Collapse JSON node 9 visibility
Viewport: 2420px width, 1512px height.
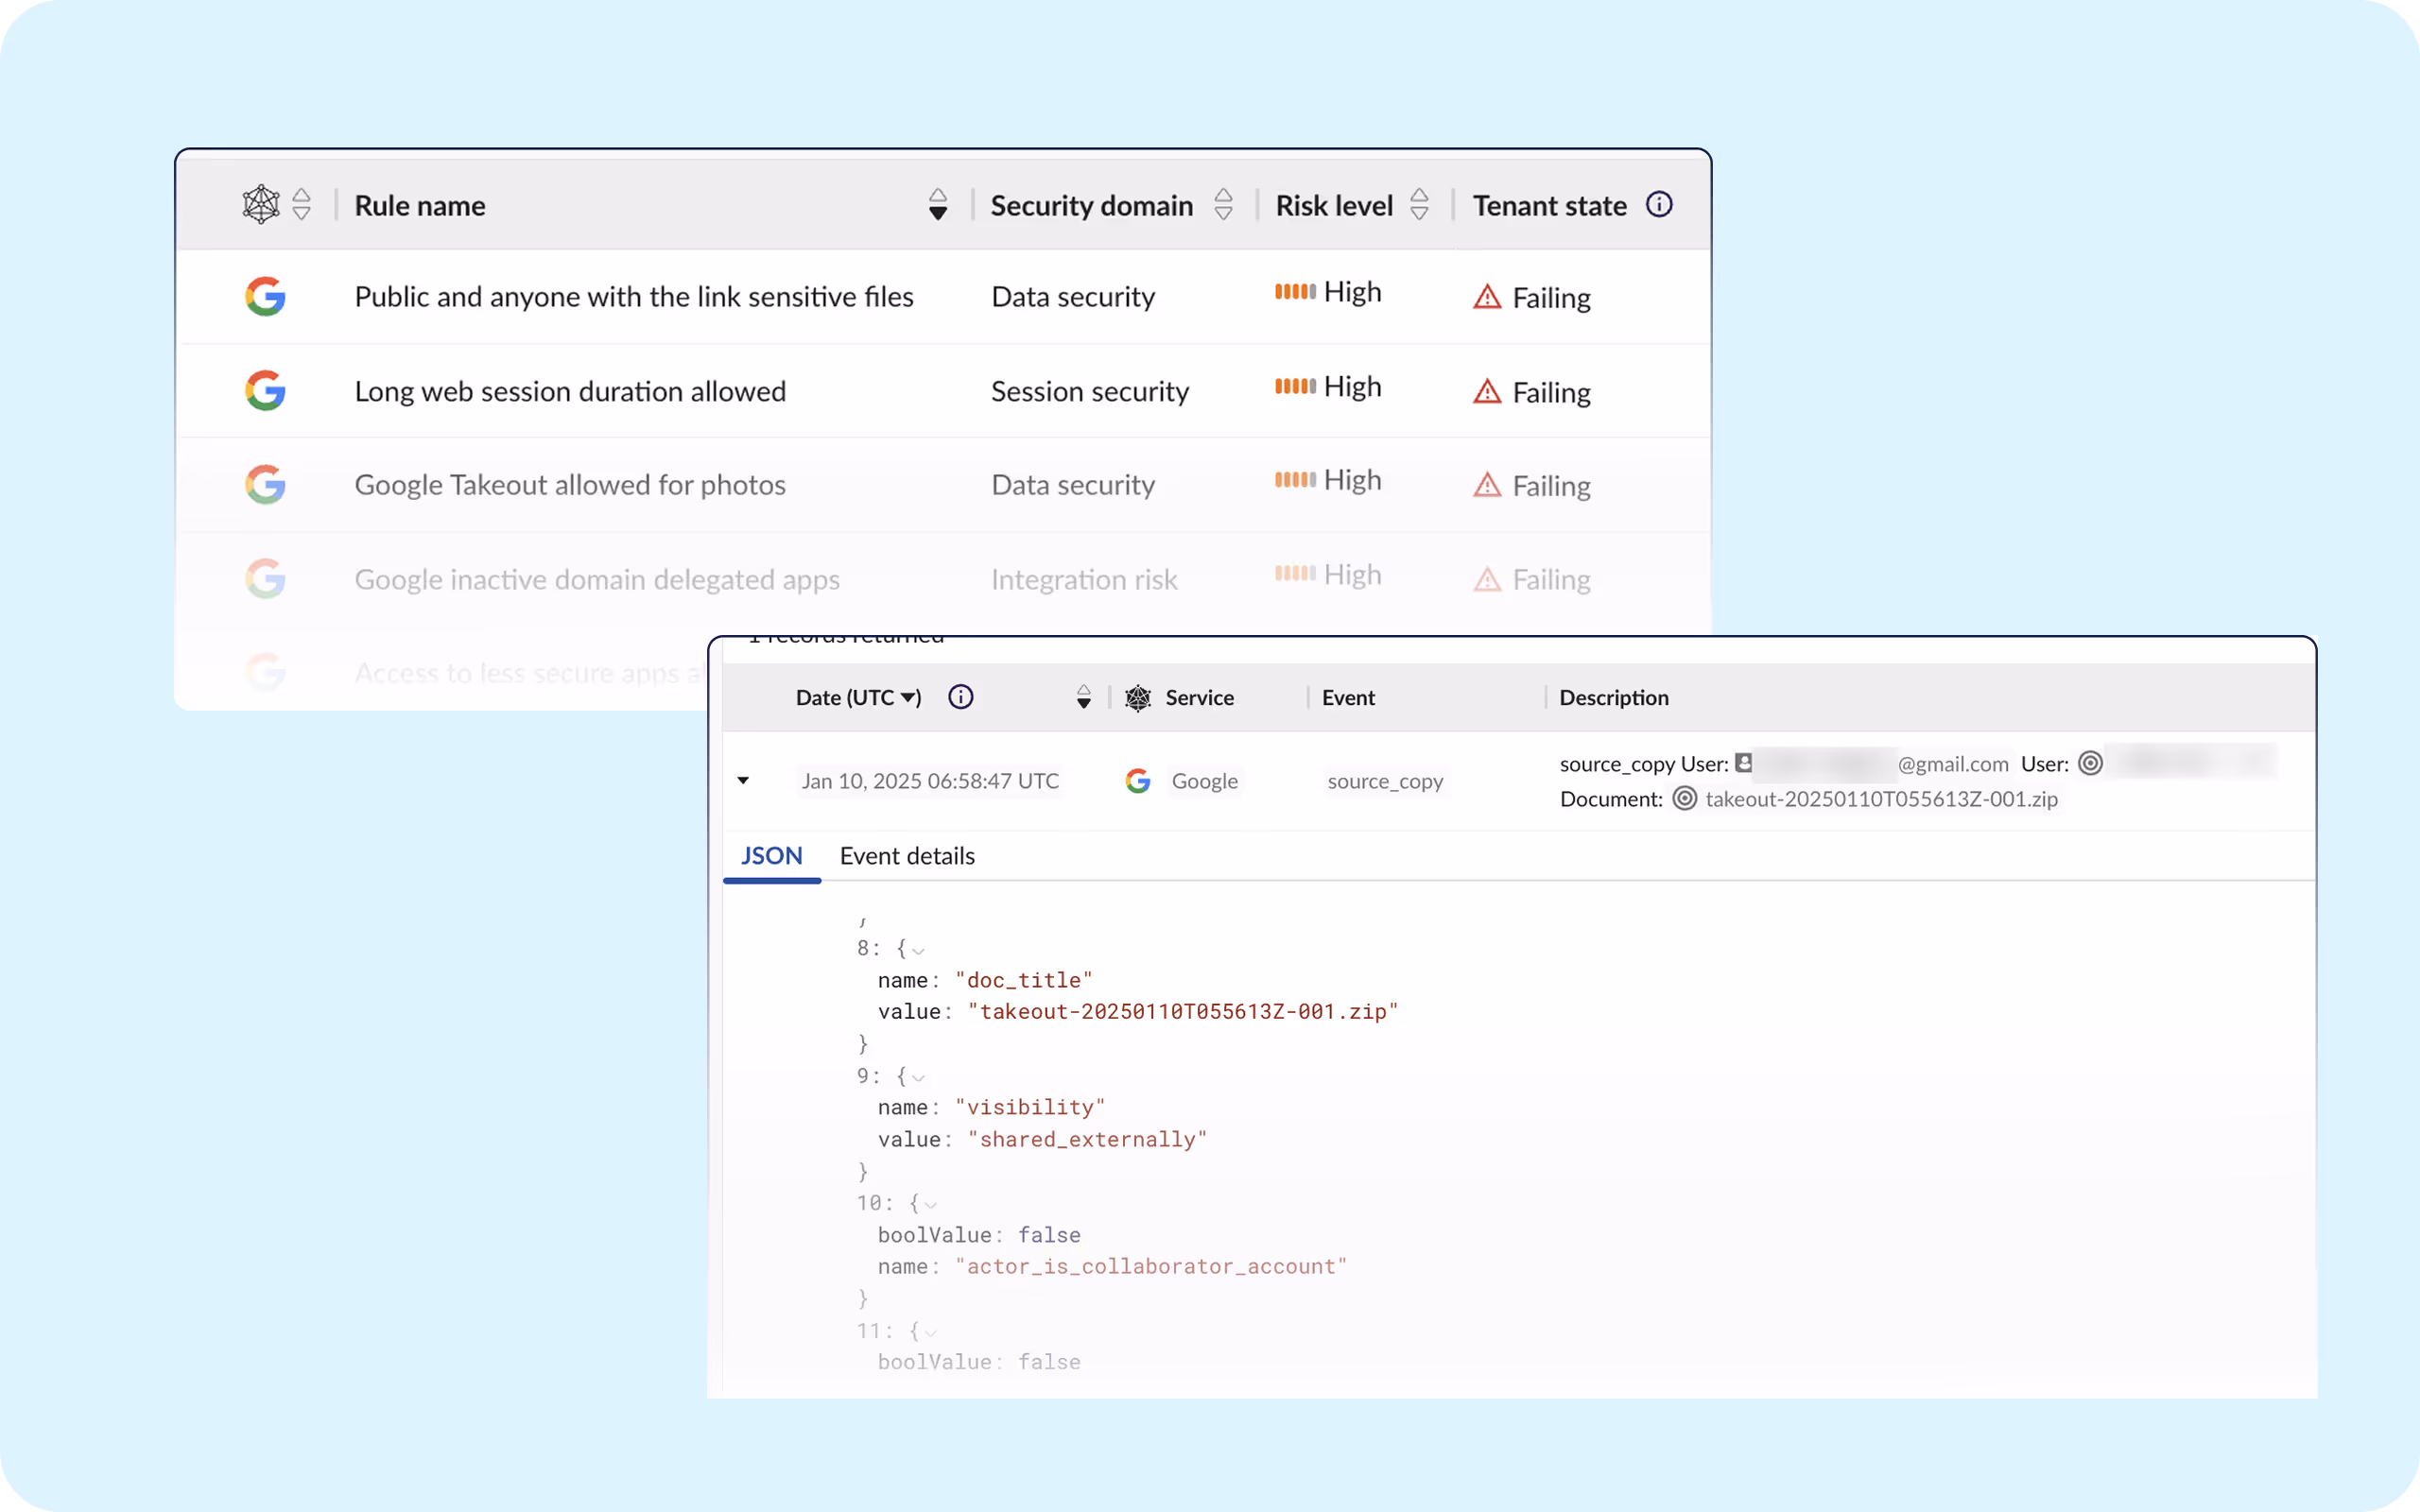(x=918, y=1078)
